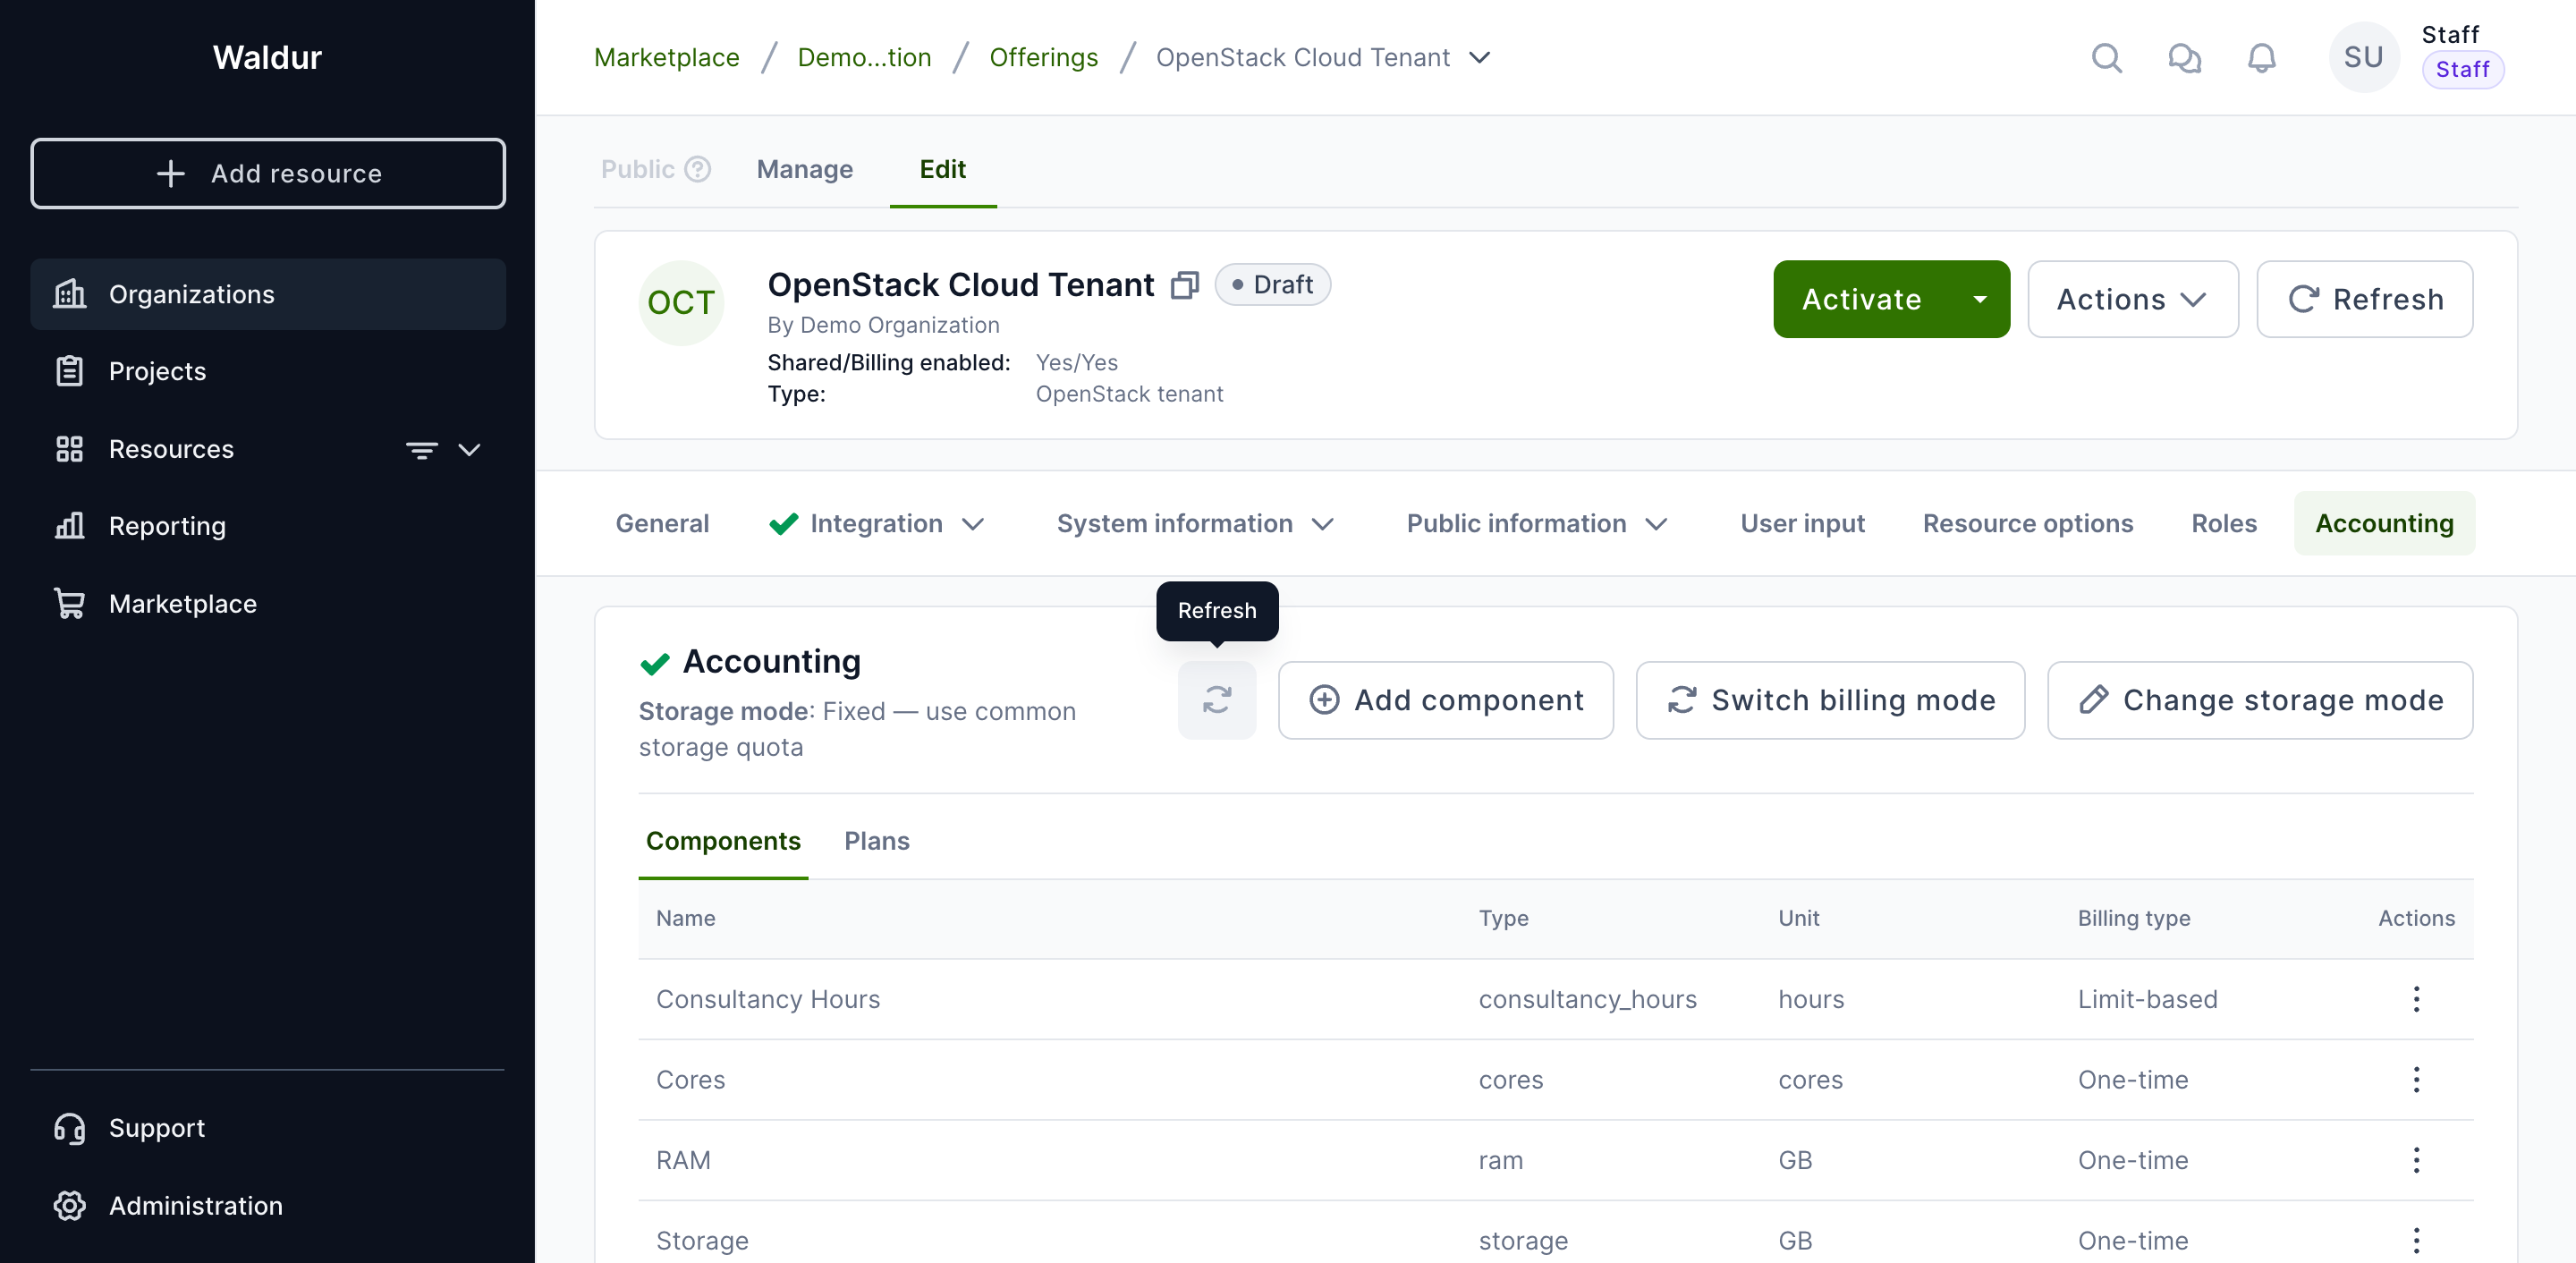Switch to the Manage tab
This screenshot has width=2576, height=1263.
click(804, 169)
